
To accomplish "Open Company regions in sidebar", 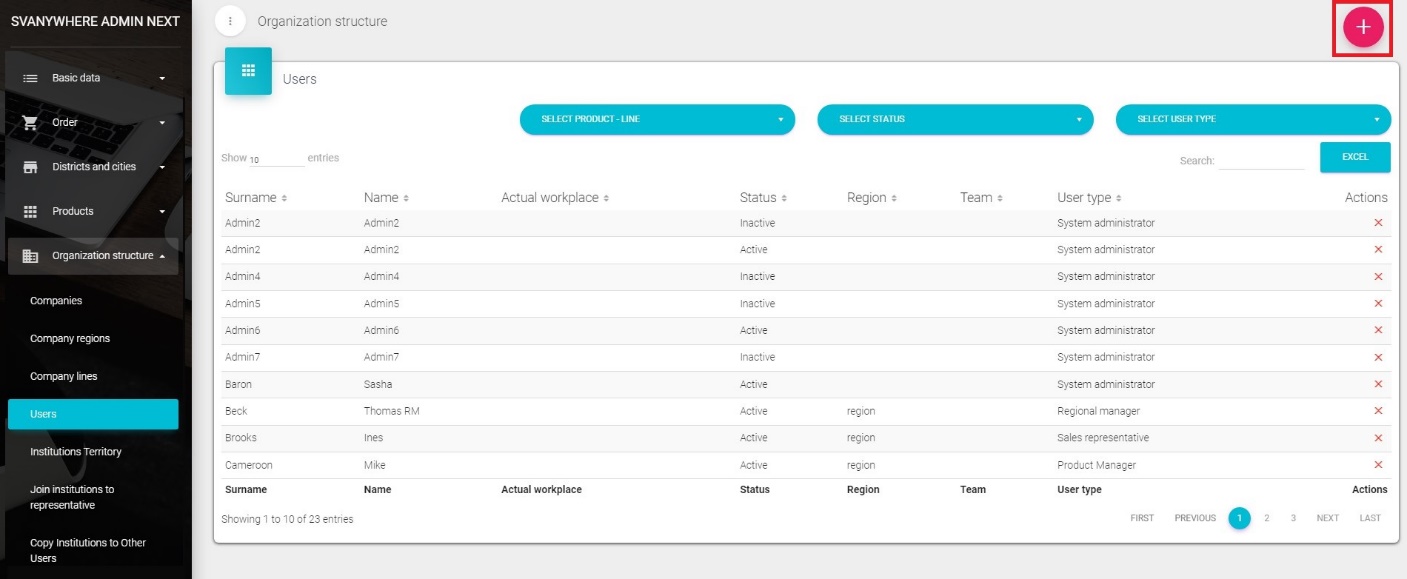I will point(70,339).
